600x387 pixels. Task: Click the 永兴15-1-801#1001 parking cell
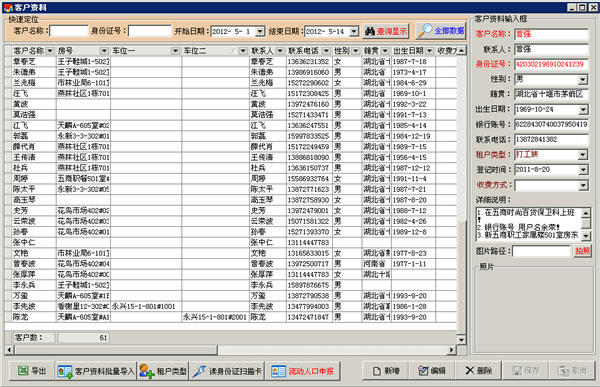146,306
